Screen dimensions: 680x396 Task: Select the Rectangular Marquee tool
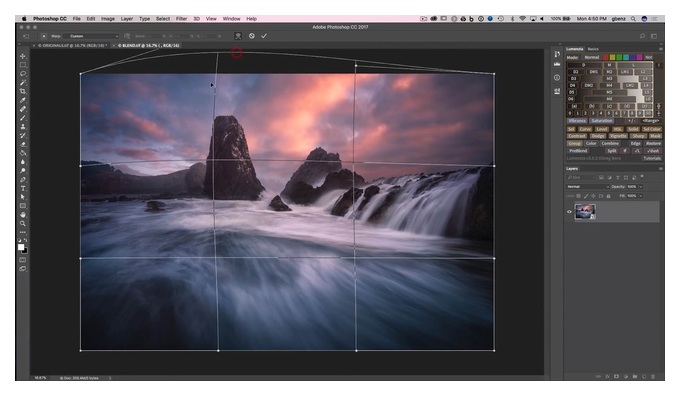point(23,65)
